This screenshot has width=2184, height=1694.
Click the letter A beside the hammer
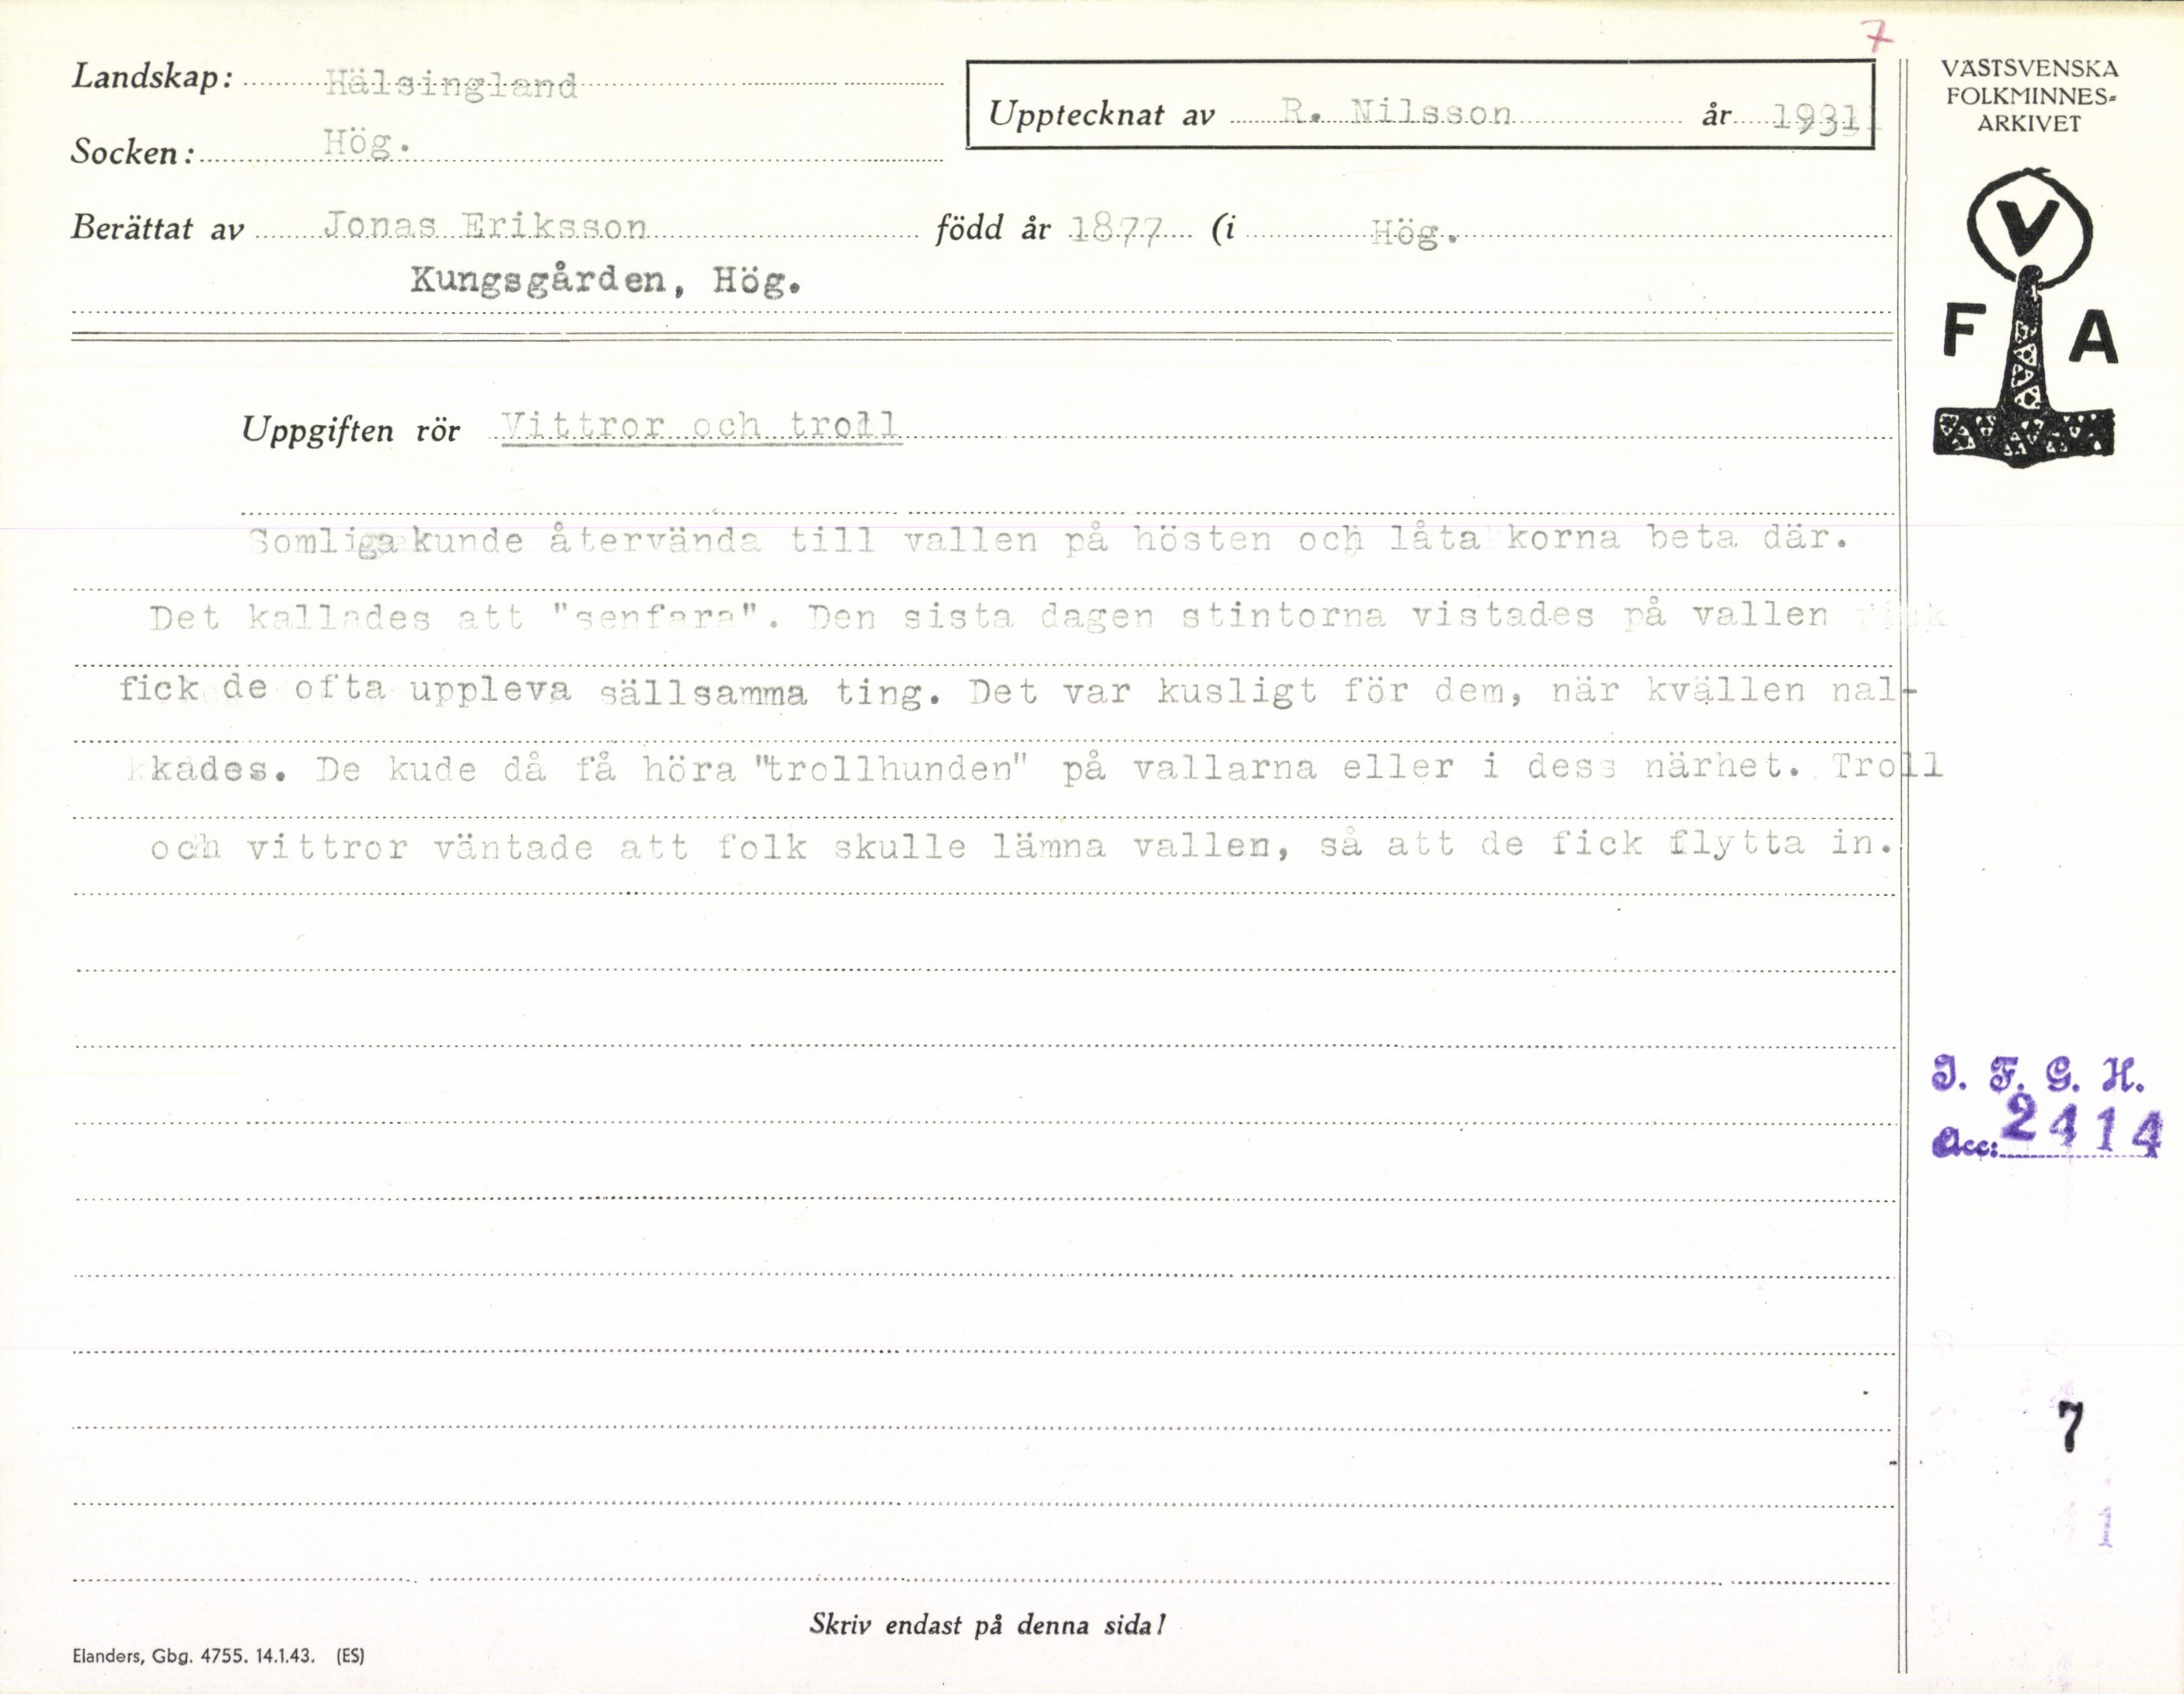point(2093,339)
